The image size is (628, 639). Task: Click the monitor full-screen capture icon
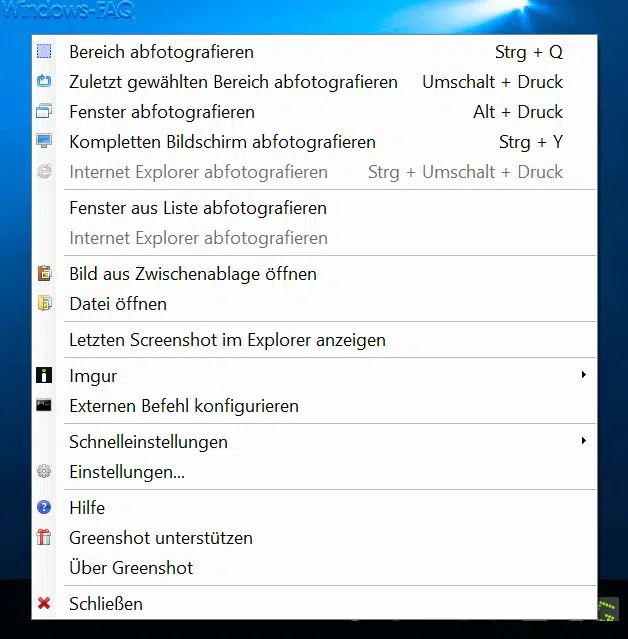click(44, 141)
